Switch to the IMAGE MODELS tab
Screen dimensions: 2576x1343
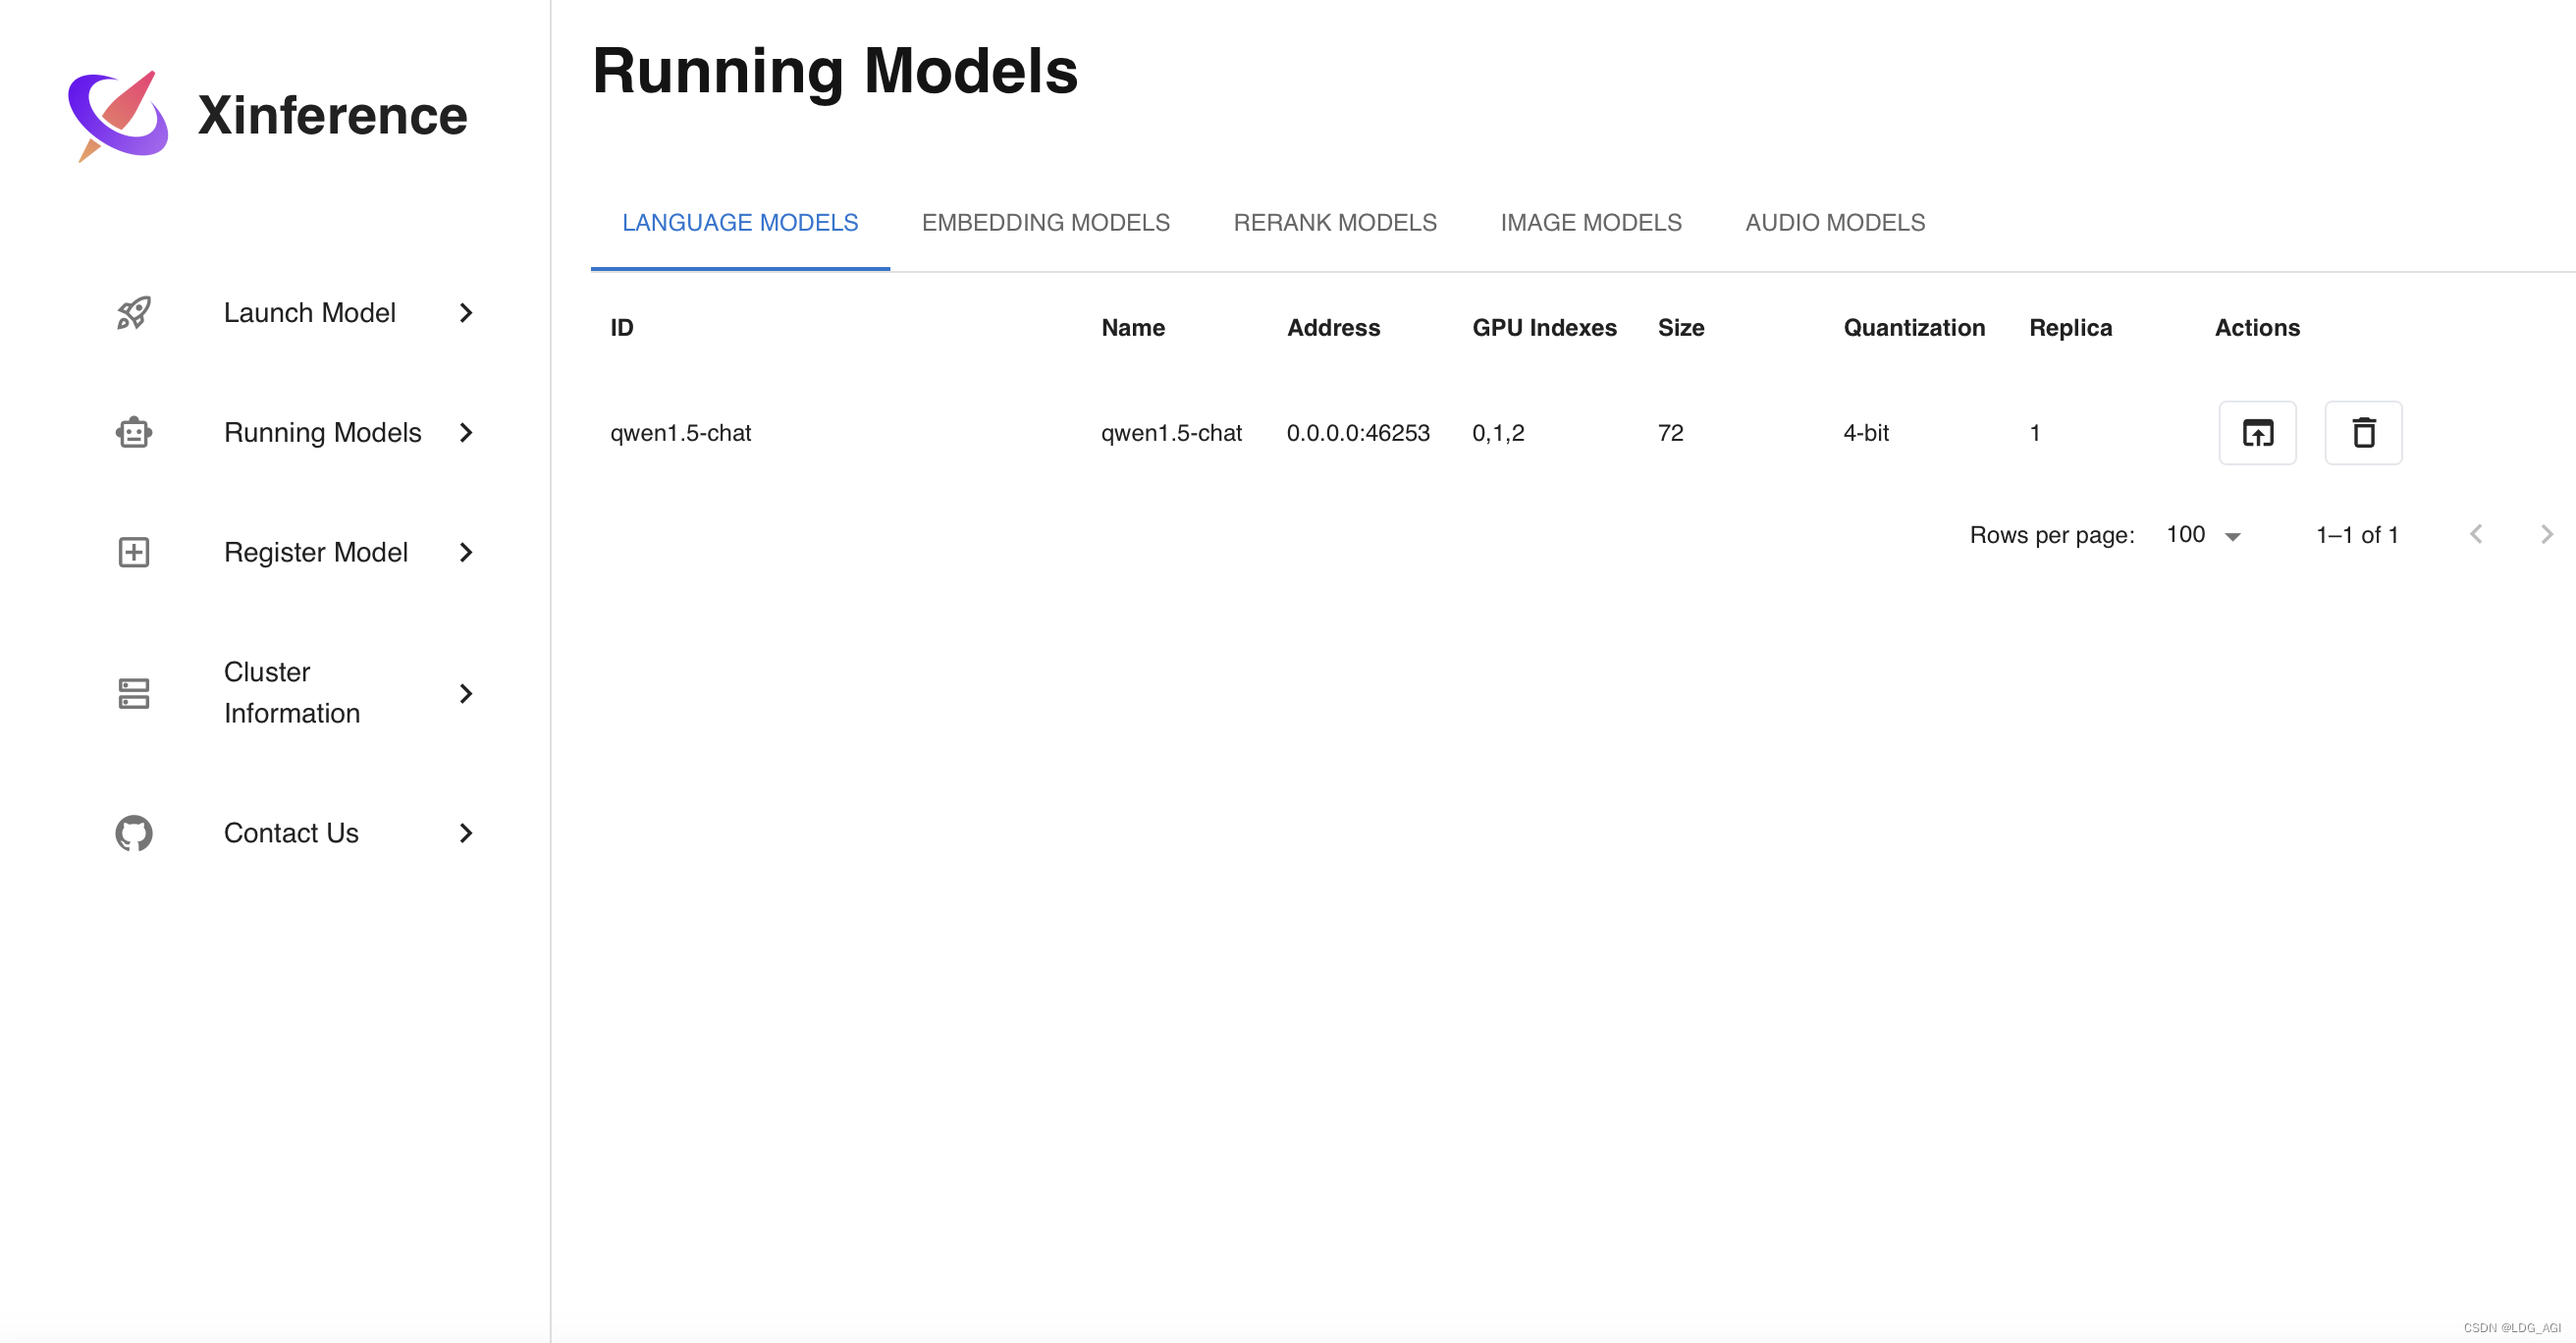click(x=1590, y=222)
